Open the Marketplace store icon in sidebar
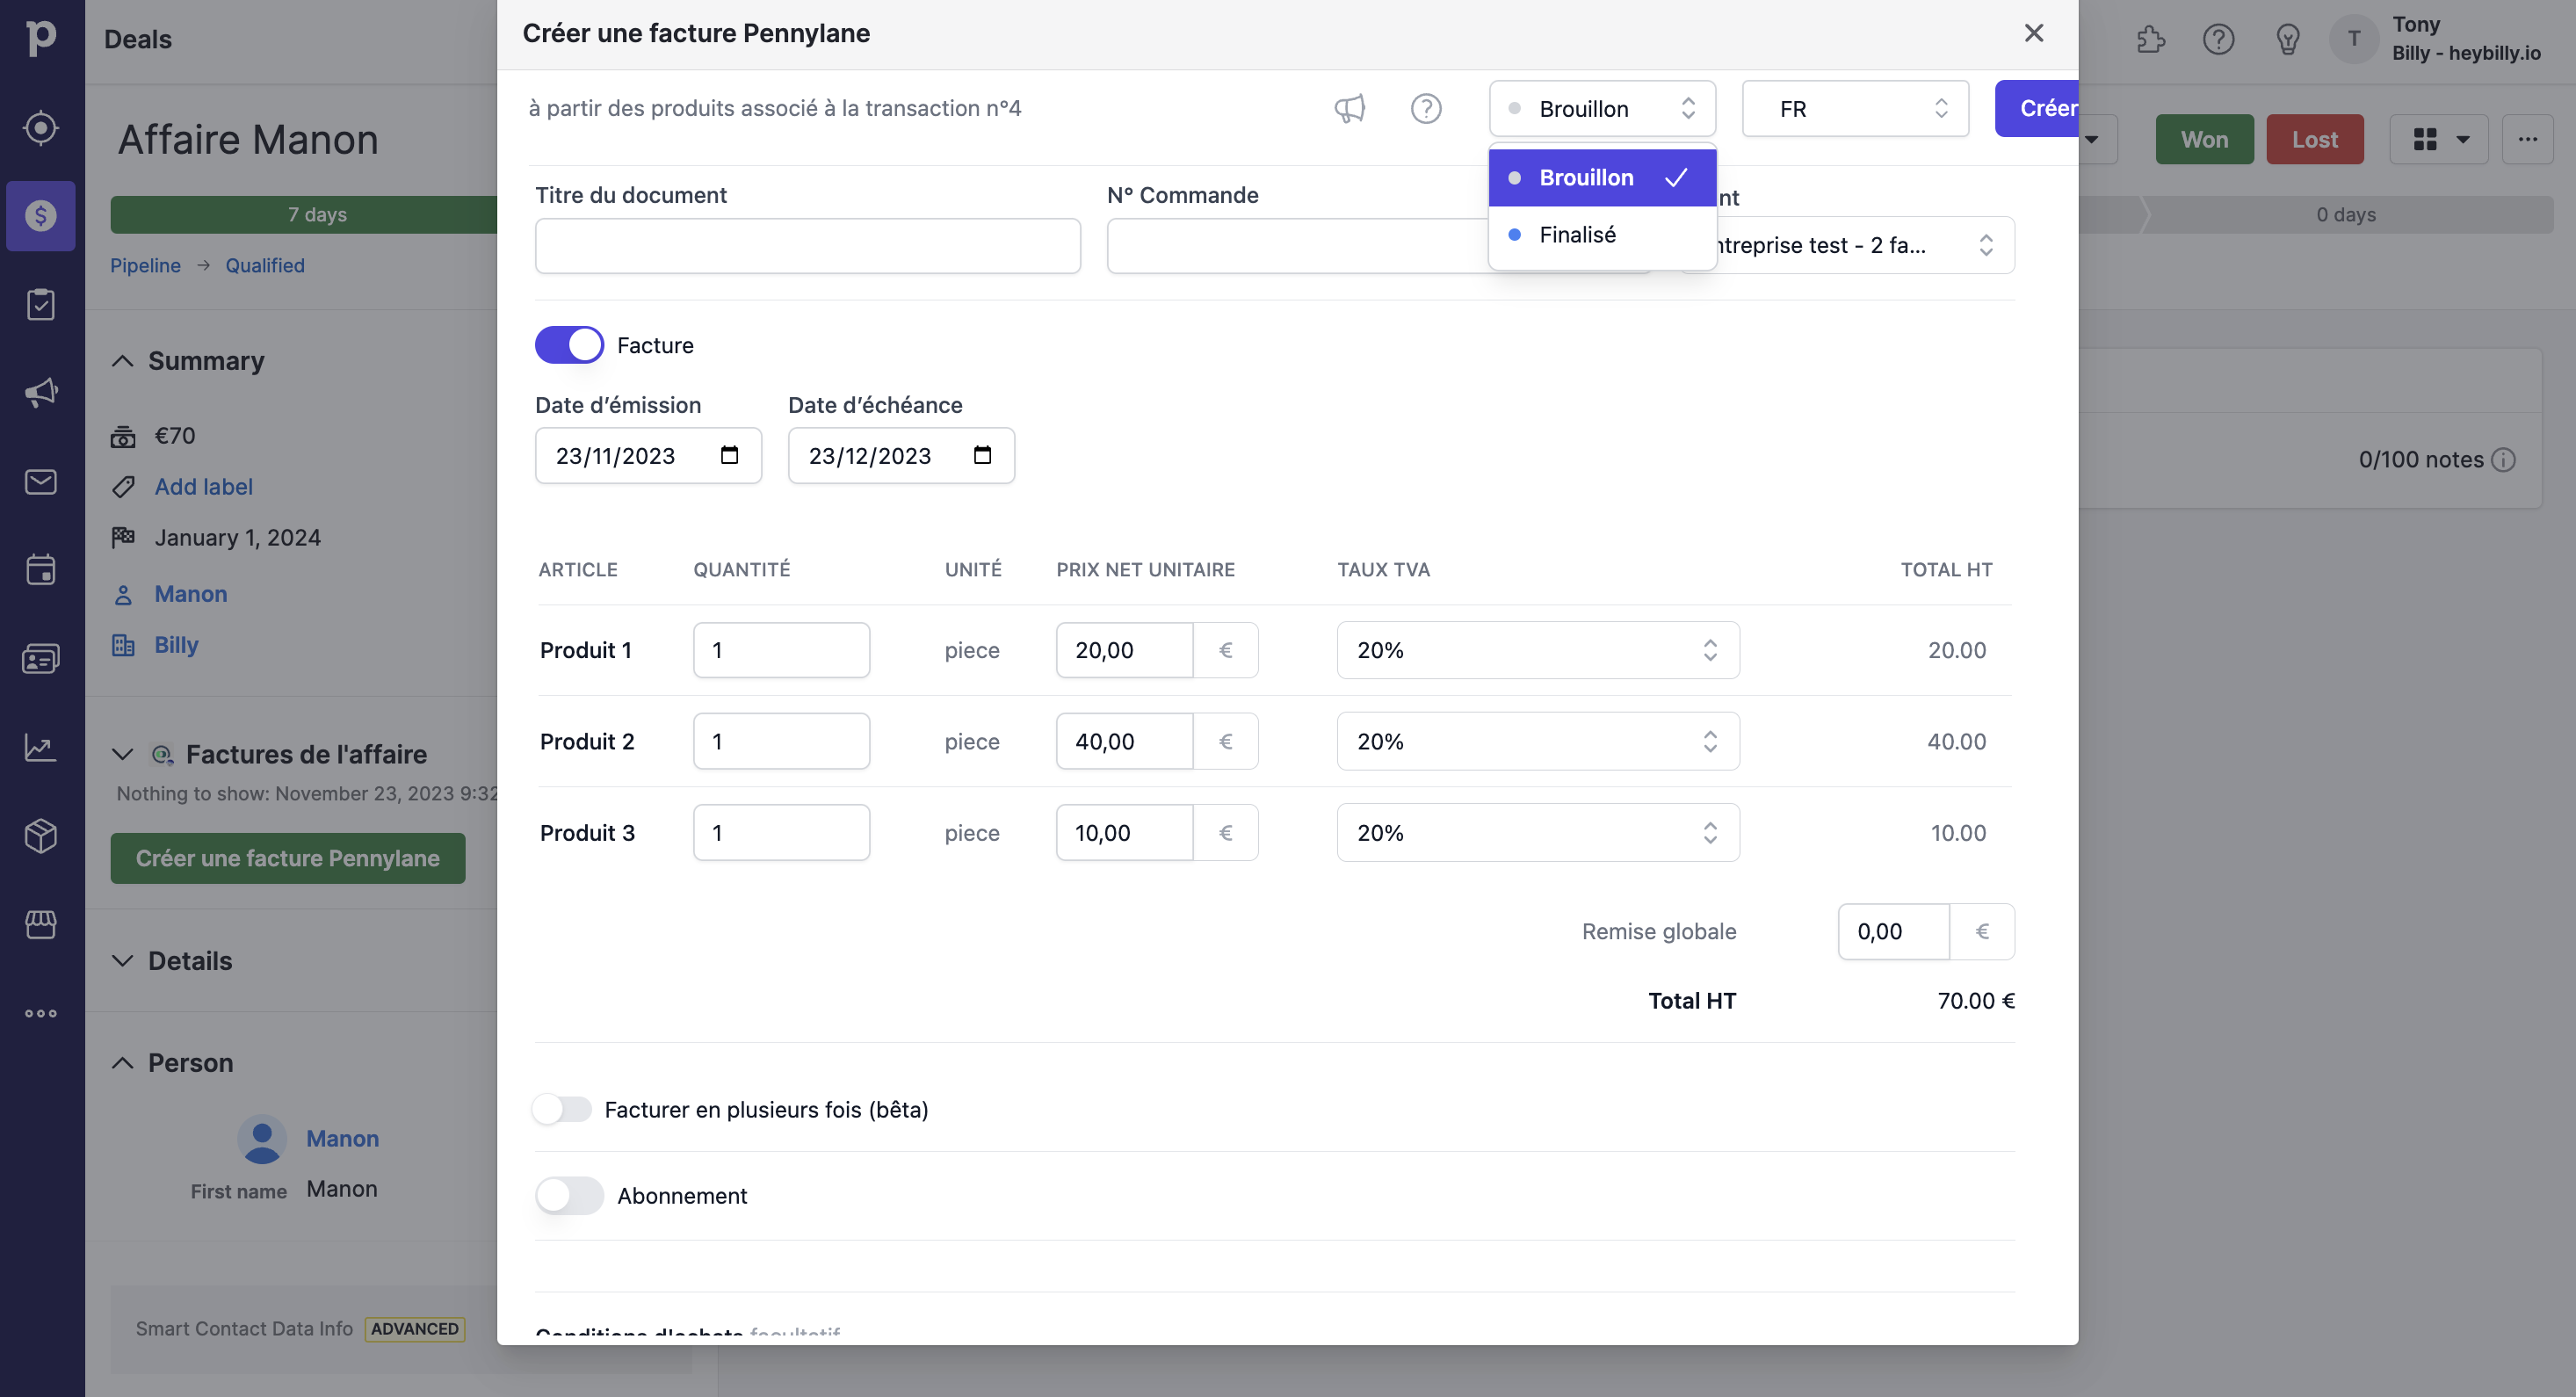Screen dimensions: 2576x1397 pyautogui.click(x=41, y=924)
